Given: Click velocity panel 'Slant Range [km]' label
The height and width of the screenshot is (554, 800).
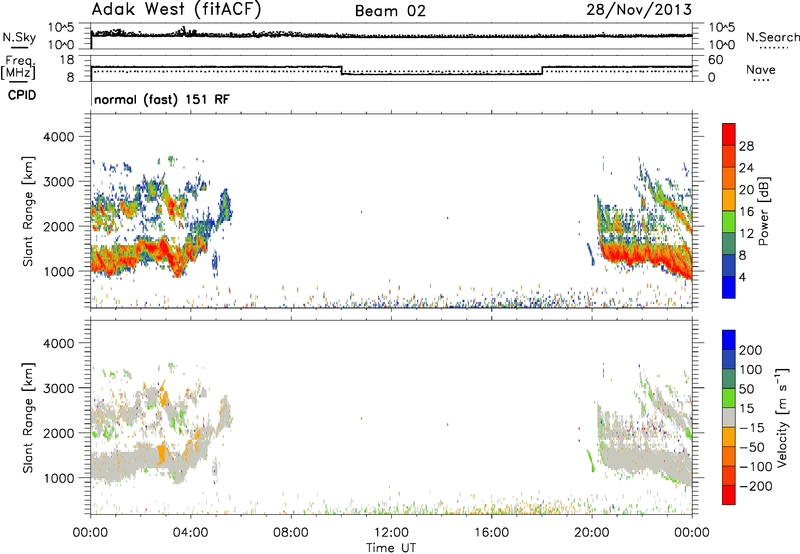Looking at the screenshot, I should [x=28, y=417].
